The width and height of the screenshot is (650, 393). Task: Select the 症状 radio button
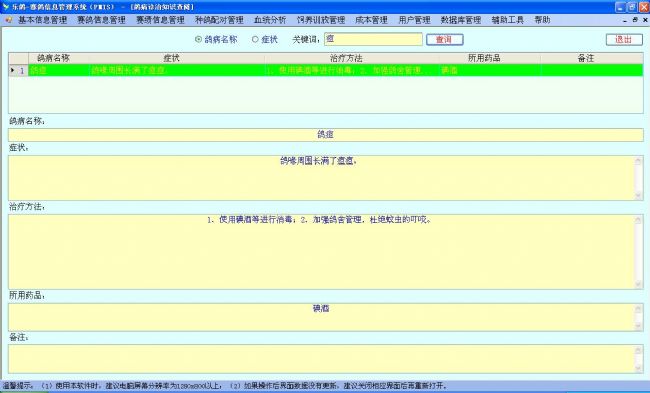(x=255, y=39)
